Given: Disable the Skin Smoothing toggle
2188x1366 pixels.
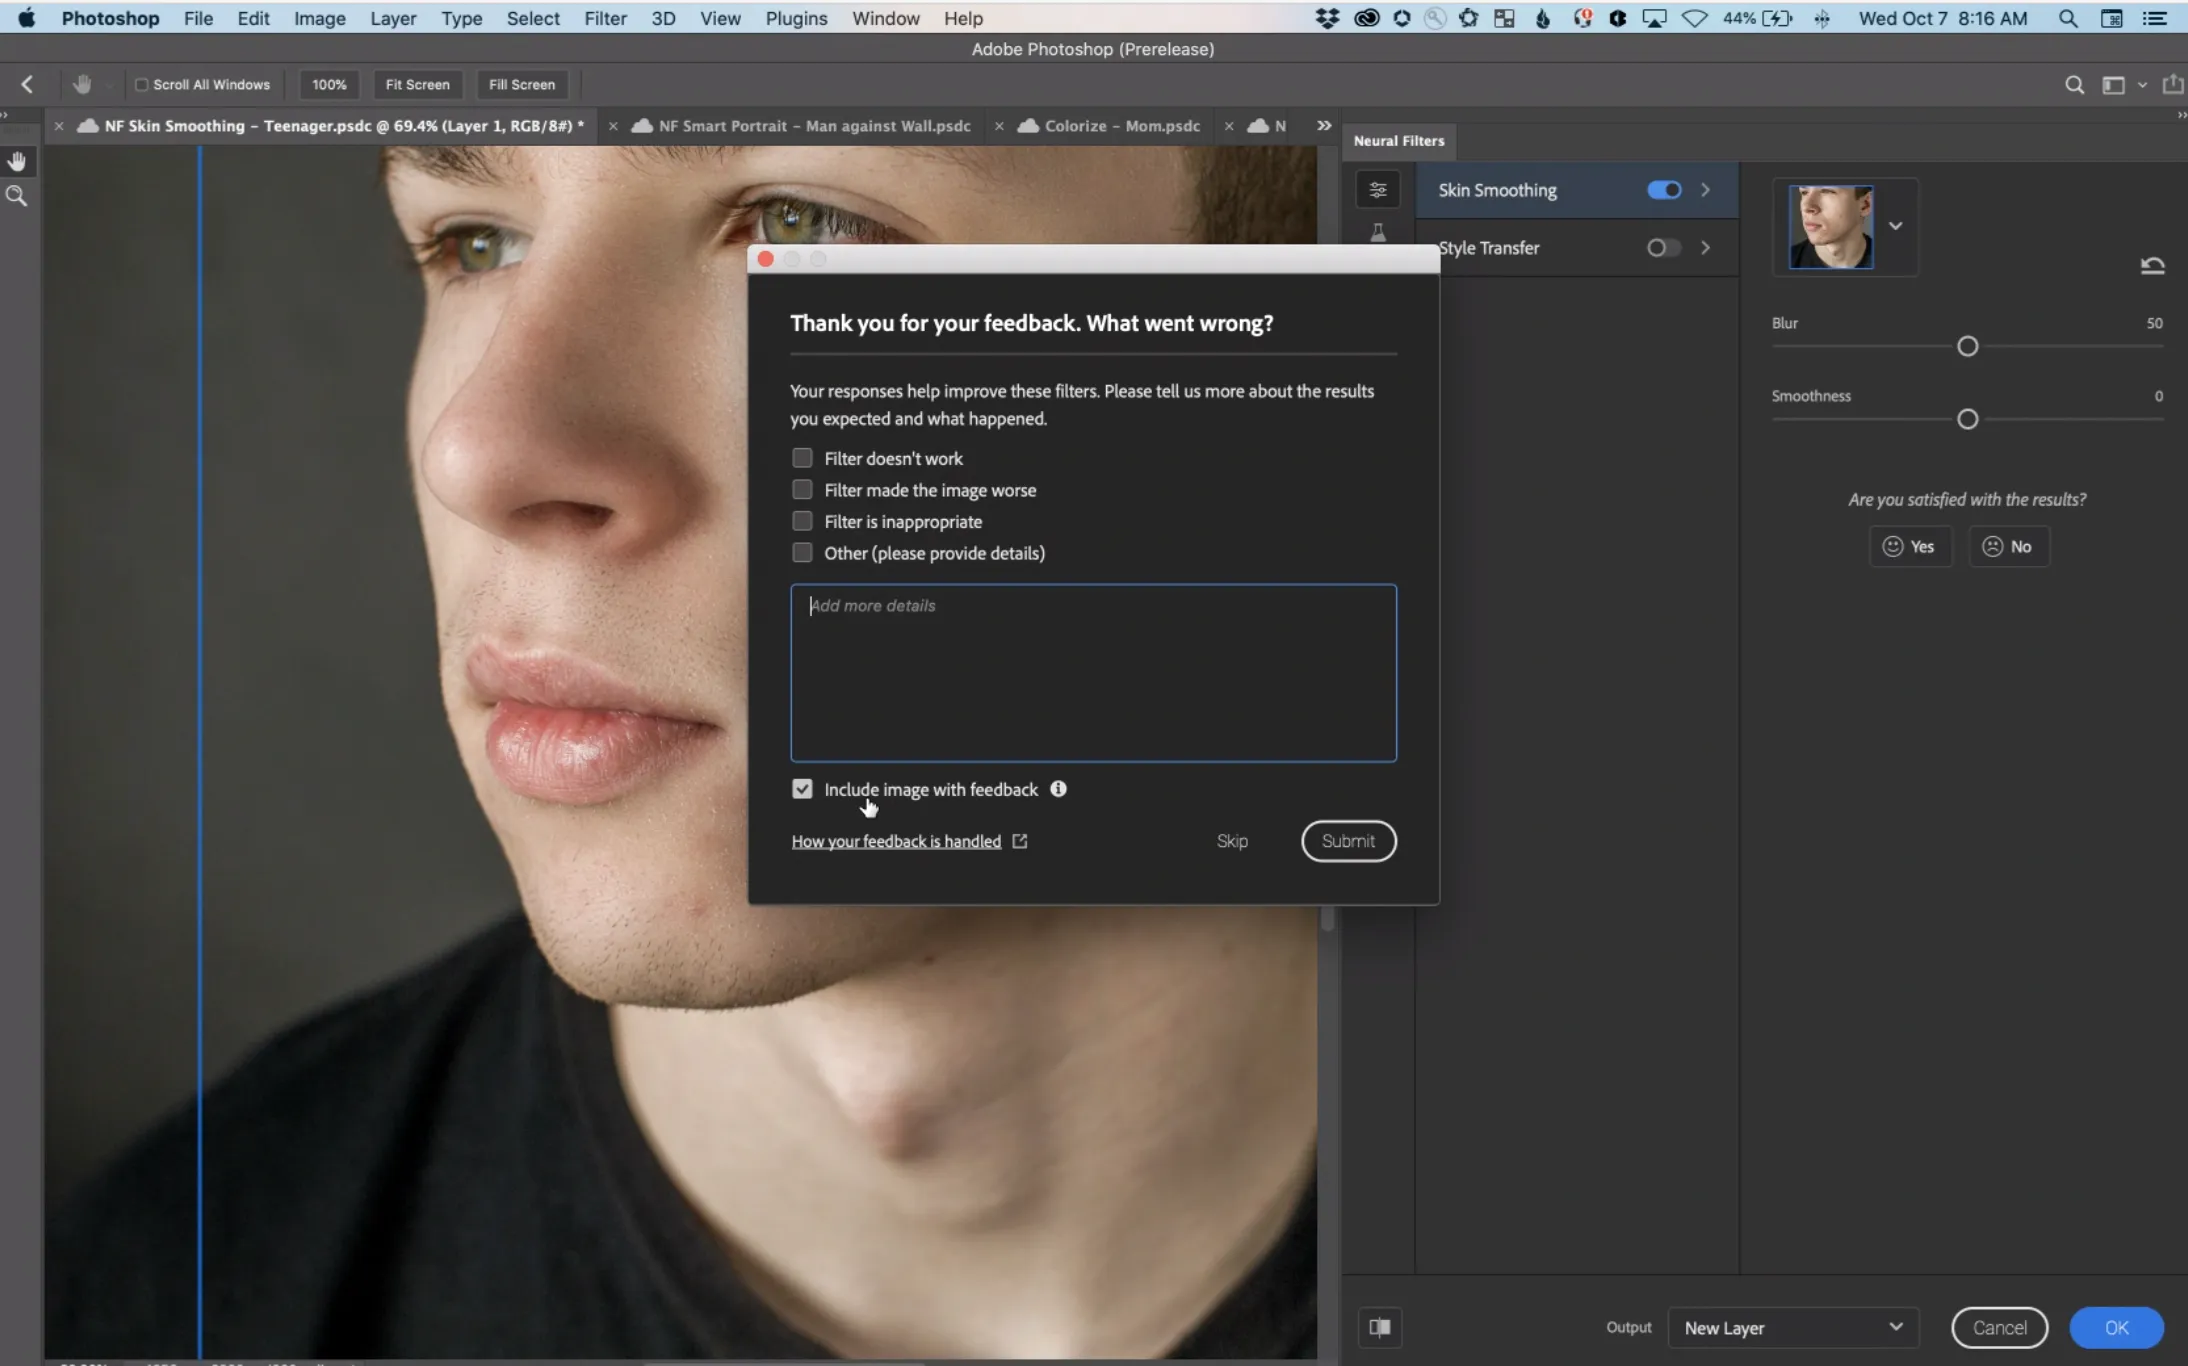Looking at the screenshot, I should click(1662, 189).
